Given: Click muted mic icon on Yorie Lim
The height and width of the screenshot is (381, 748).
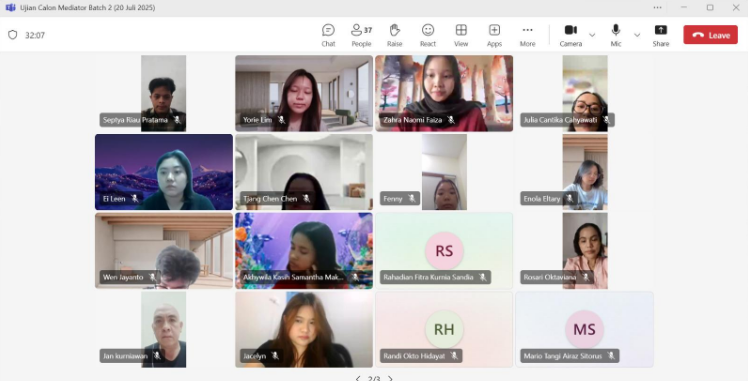Looking at the screenshot, I should [x=281, y=120].
